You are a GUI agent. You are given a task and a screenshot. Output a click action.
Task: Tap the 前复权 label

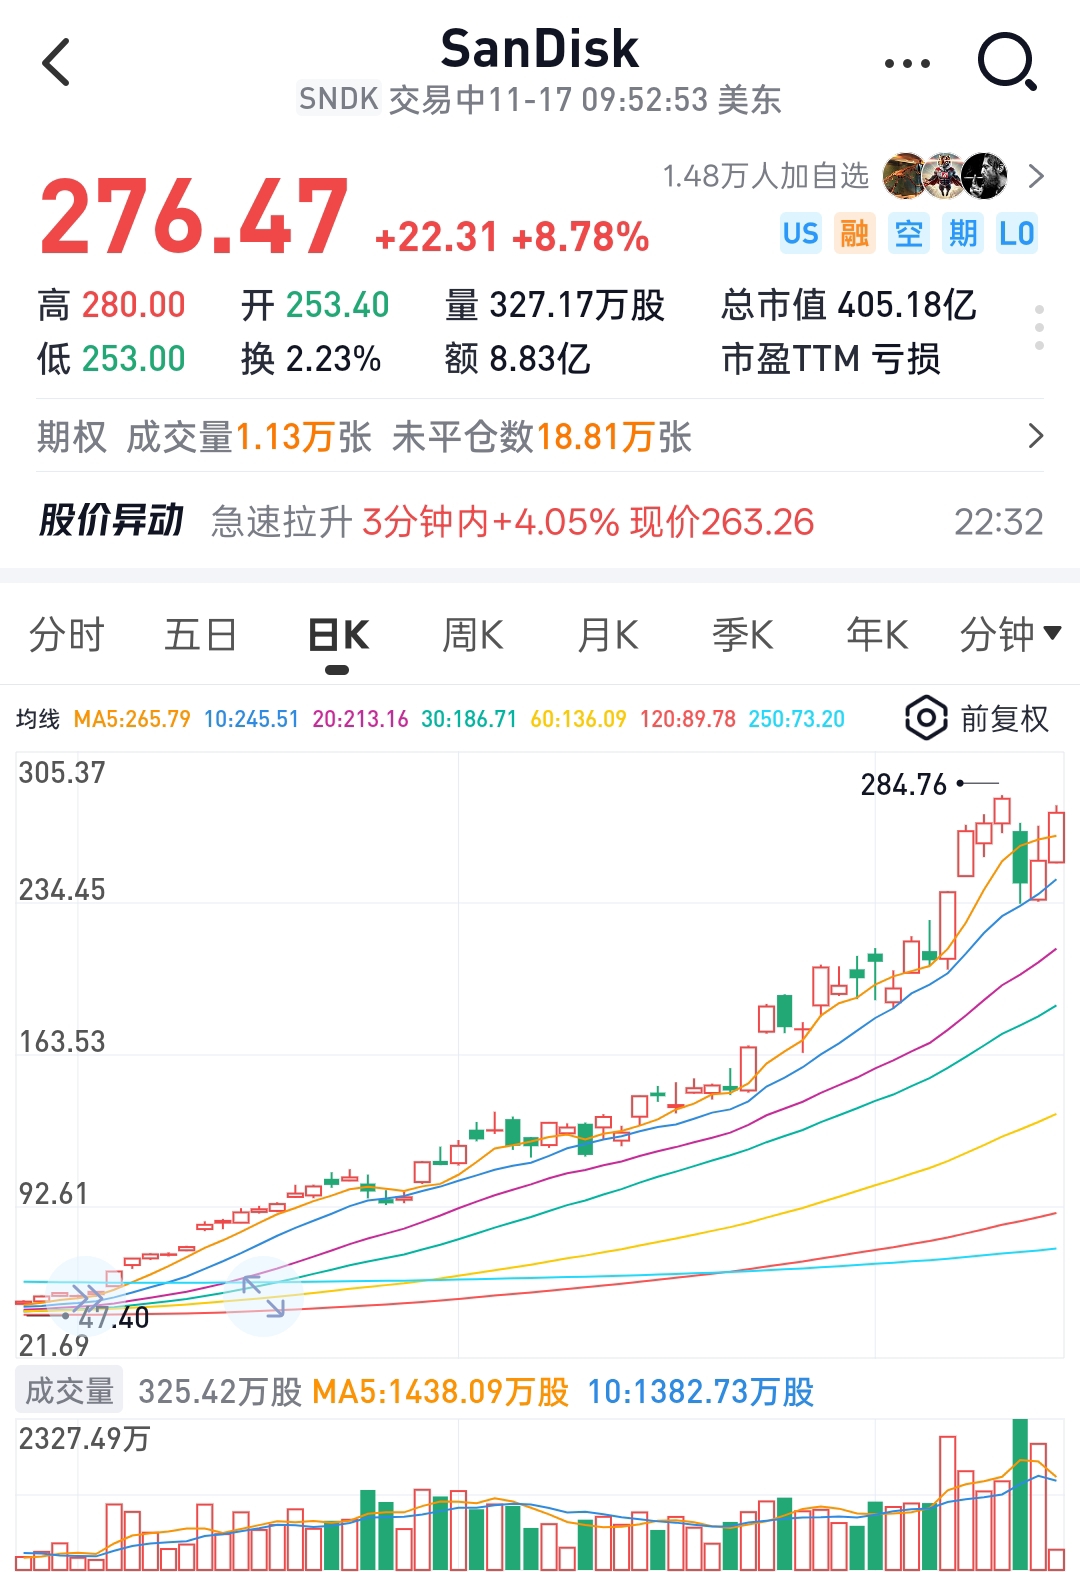(x=1004, y=718)
